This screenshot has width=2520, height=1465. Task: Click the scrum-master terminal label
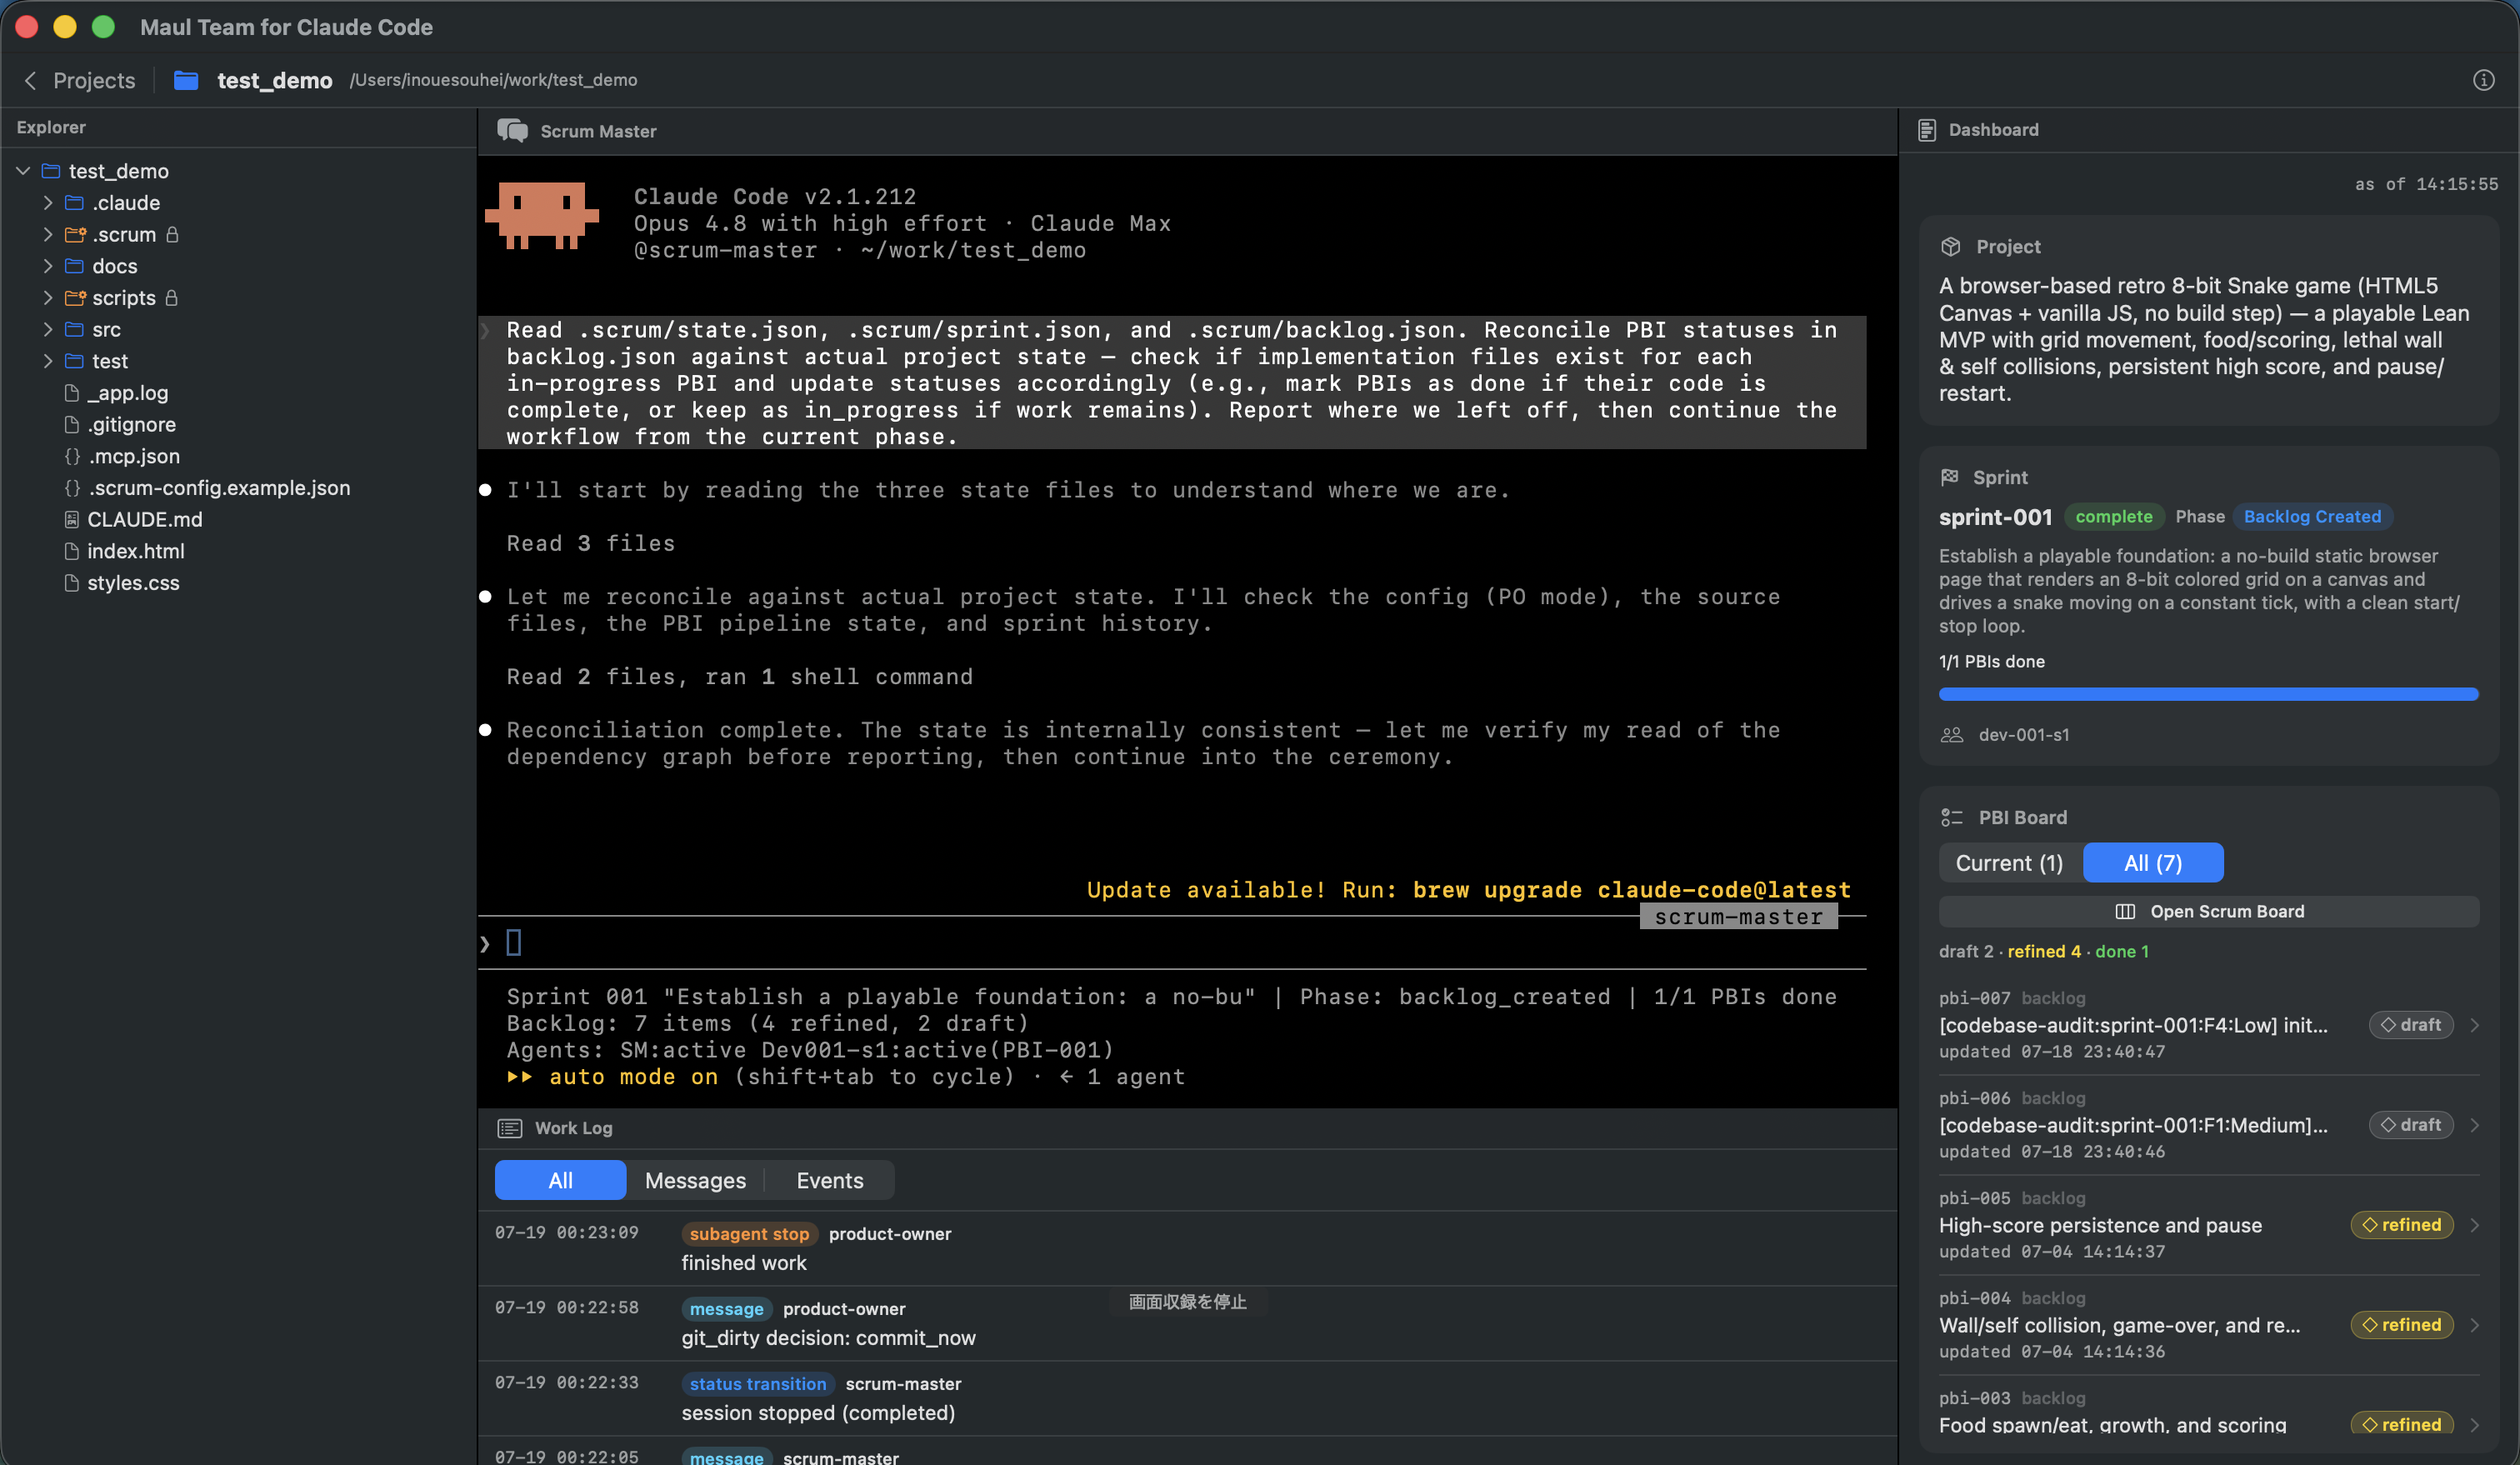tap(1738, 917)
